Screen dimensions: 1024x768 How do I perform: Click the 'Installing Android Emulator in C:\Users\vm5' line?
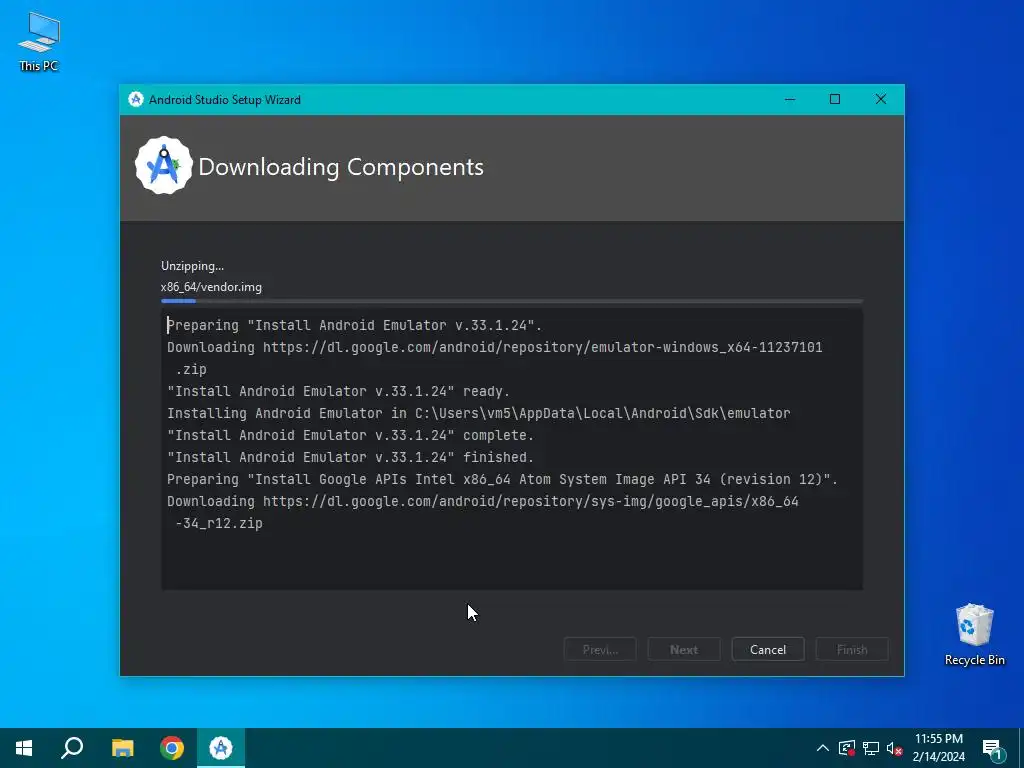click(x=479, y=413)
